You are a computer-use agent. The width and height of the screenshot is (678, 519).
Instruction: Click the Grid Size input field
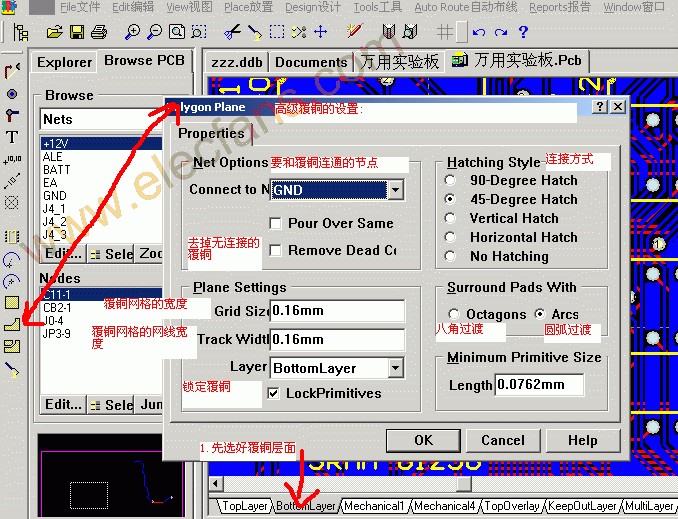pyautogui.click(x=337, y=311)
